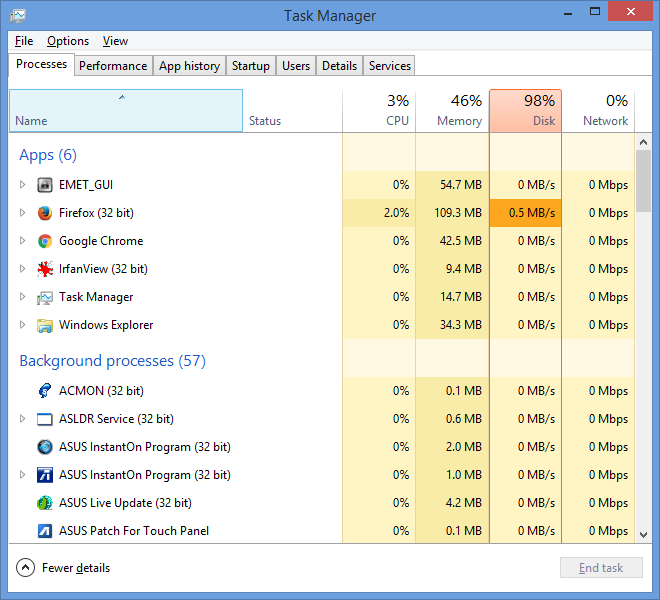Screen dimensions: 660x600
Task: Click the Firefox icon in Apps list
Action: (x=45, y=213)
